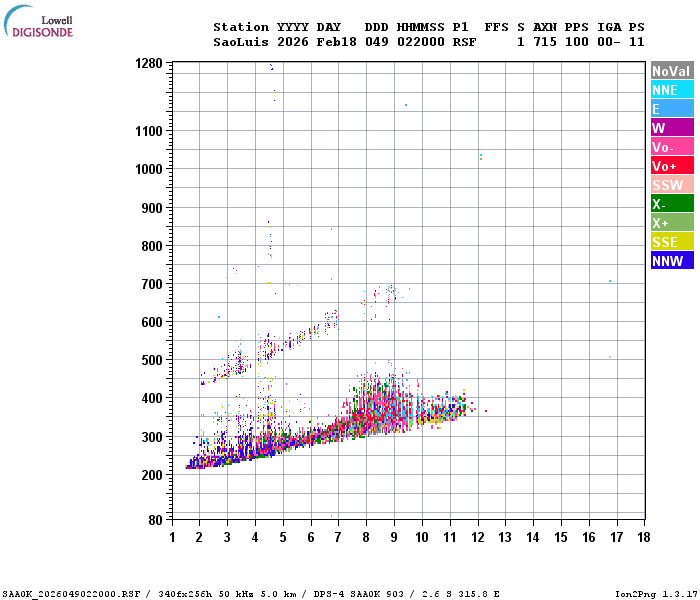The width and height of the screenshot is (700, 600).
Task: Click the PPS value 100
Action: pos(577,42)
